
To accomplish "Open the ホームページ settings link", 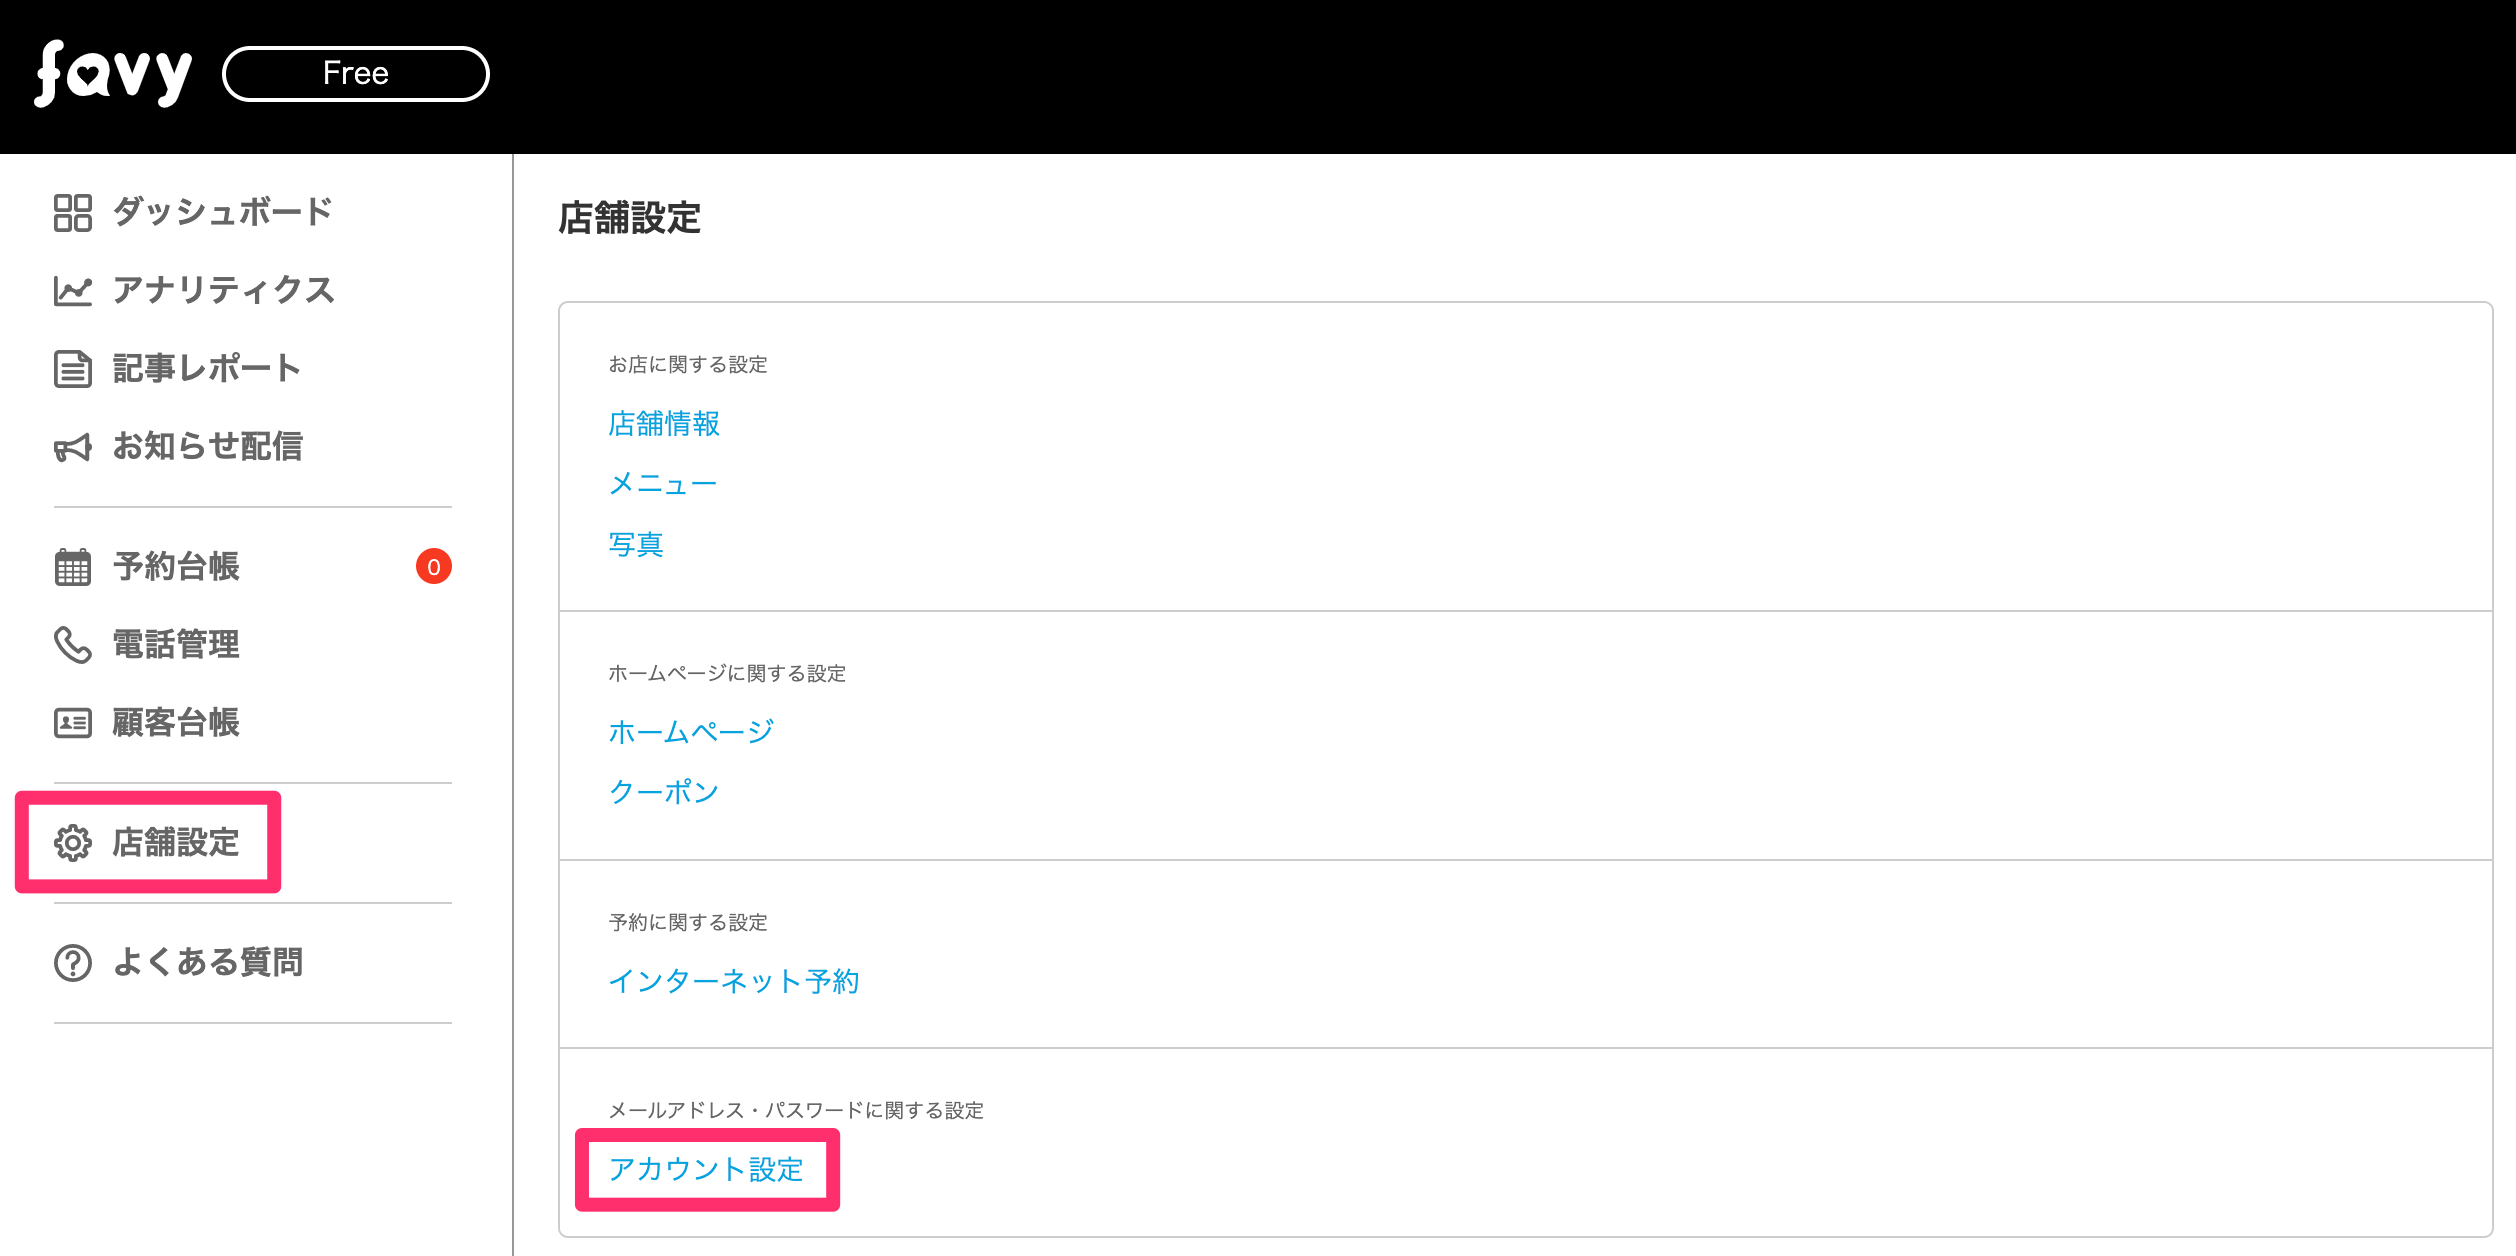I will click(691, 732).
